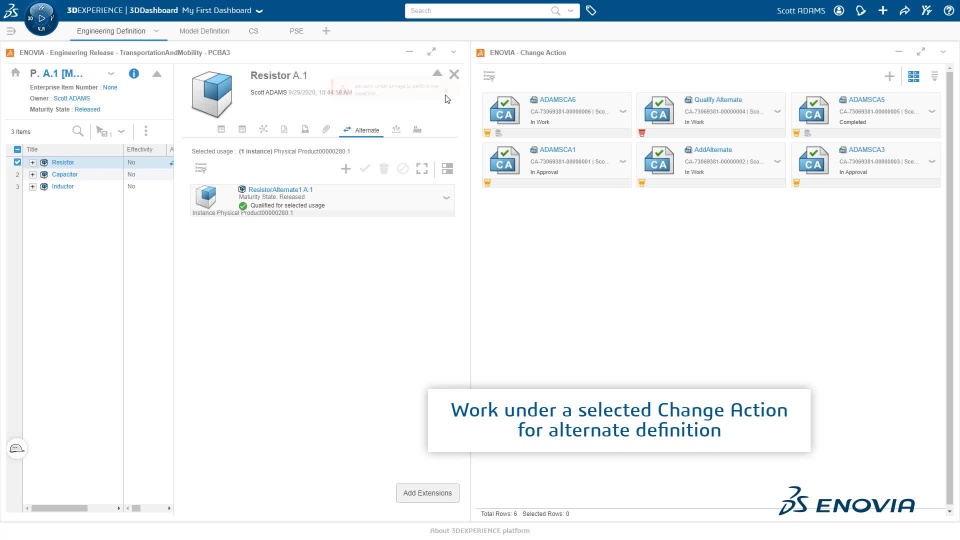Click the Search input field

(x=478, y=10)
